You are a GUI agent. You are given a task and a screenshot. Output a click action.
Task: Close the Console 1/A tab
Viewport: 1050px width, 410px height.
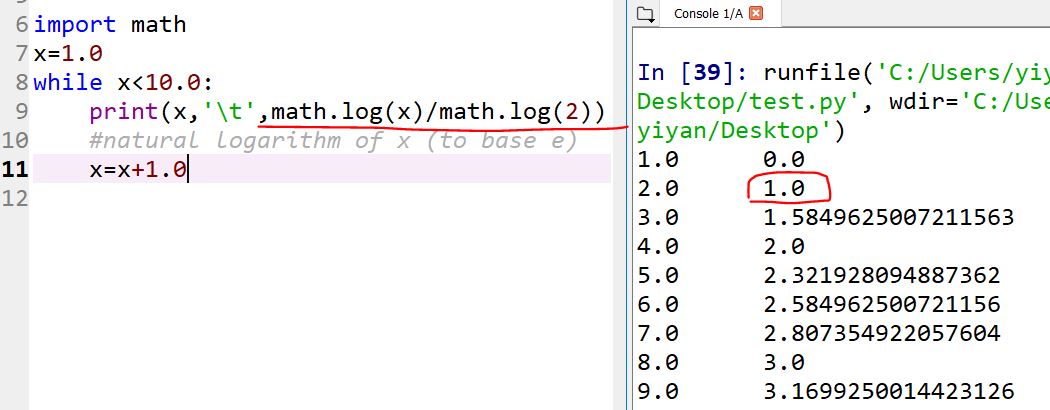756,14
